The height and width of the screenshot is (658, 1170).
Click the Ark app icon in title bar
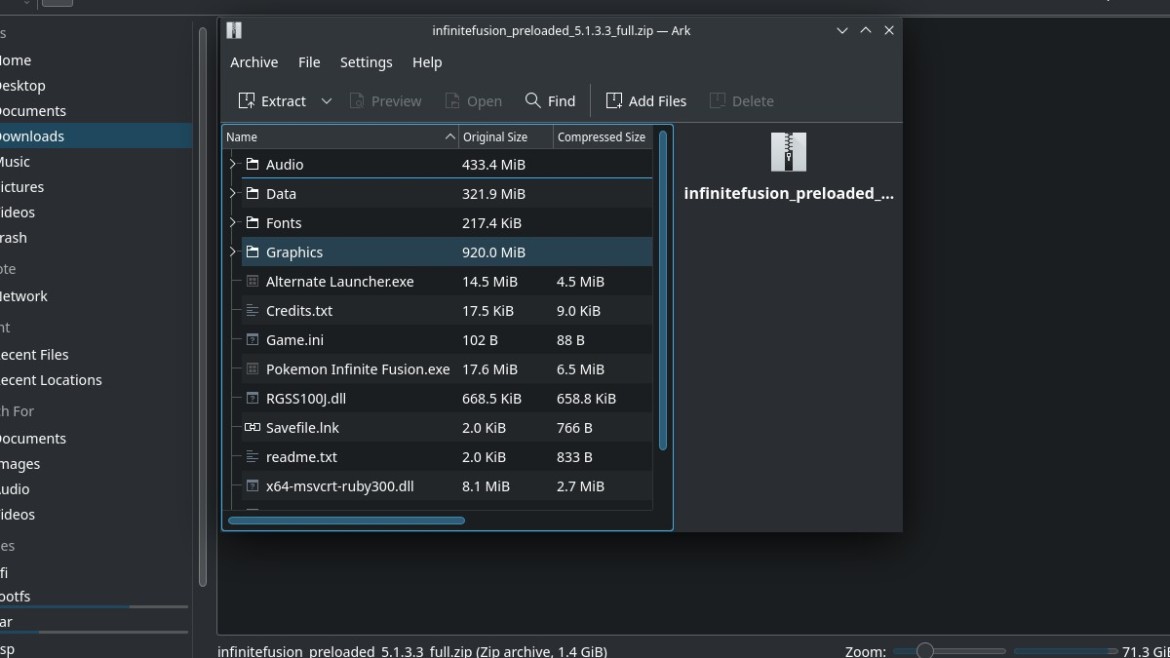coord(234,30)
